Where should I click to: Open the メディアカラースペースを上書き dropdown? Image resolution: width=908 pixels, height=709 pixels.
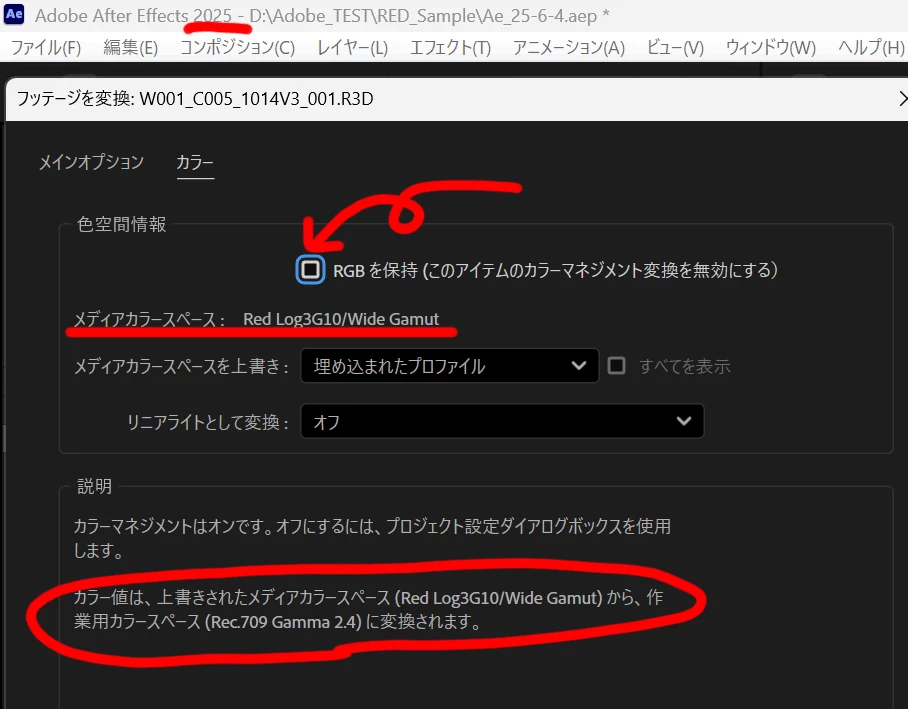(x=449, y=366)
